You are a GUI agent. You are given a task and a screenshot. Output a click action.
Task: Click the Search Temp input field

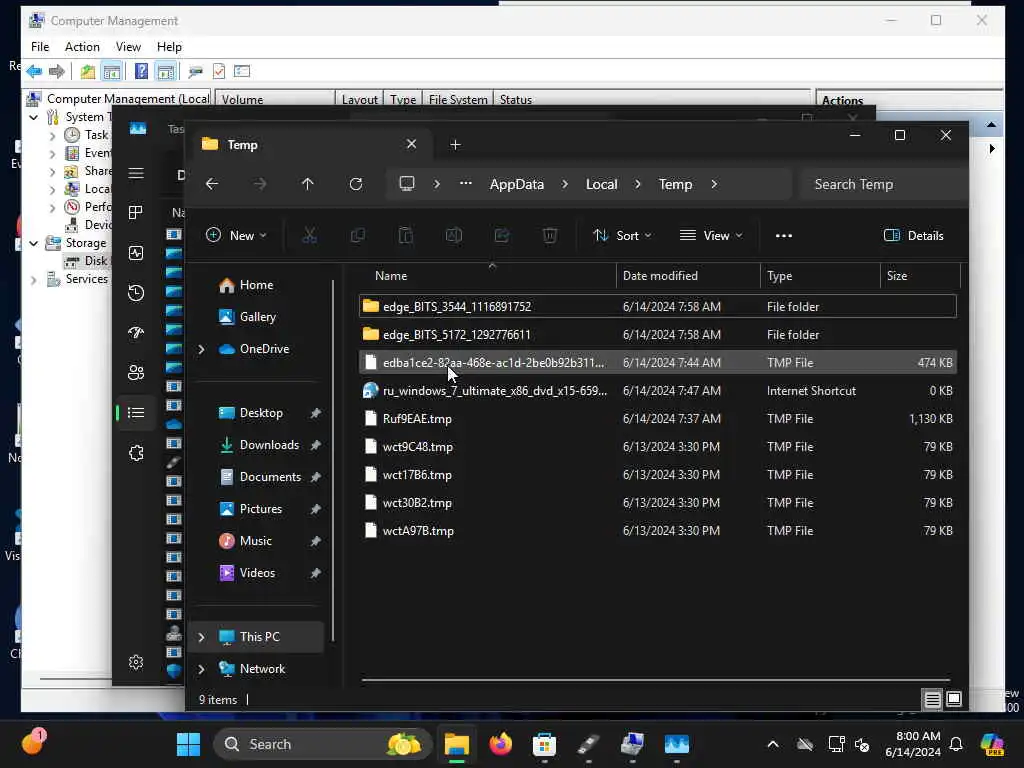point(883,185)
